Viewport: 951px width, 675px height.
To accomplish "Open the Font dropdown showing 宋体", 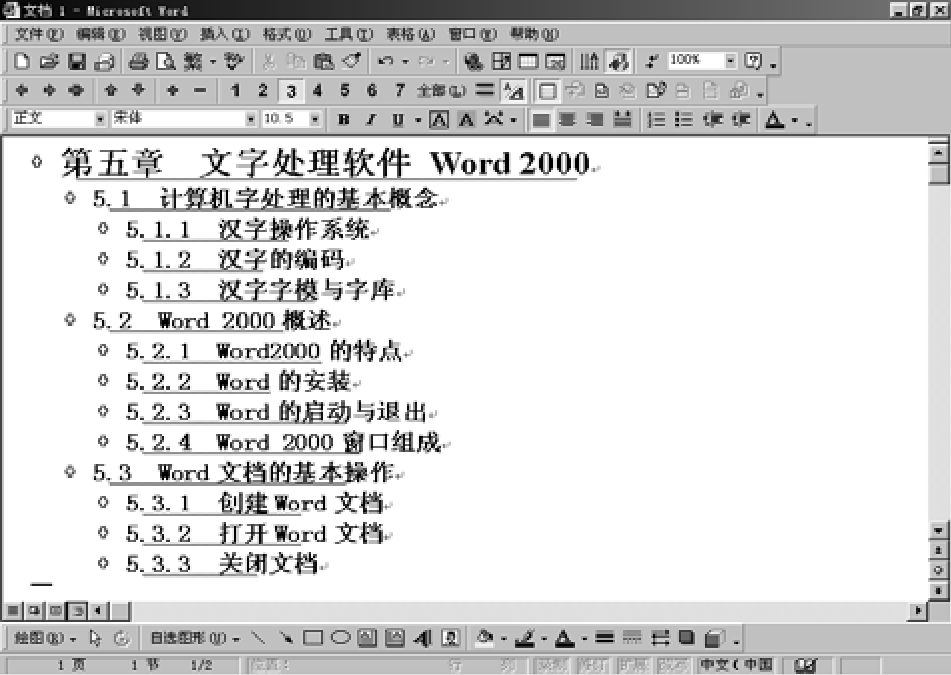I will [x=250, y=119].
